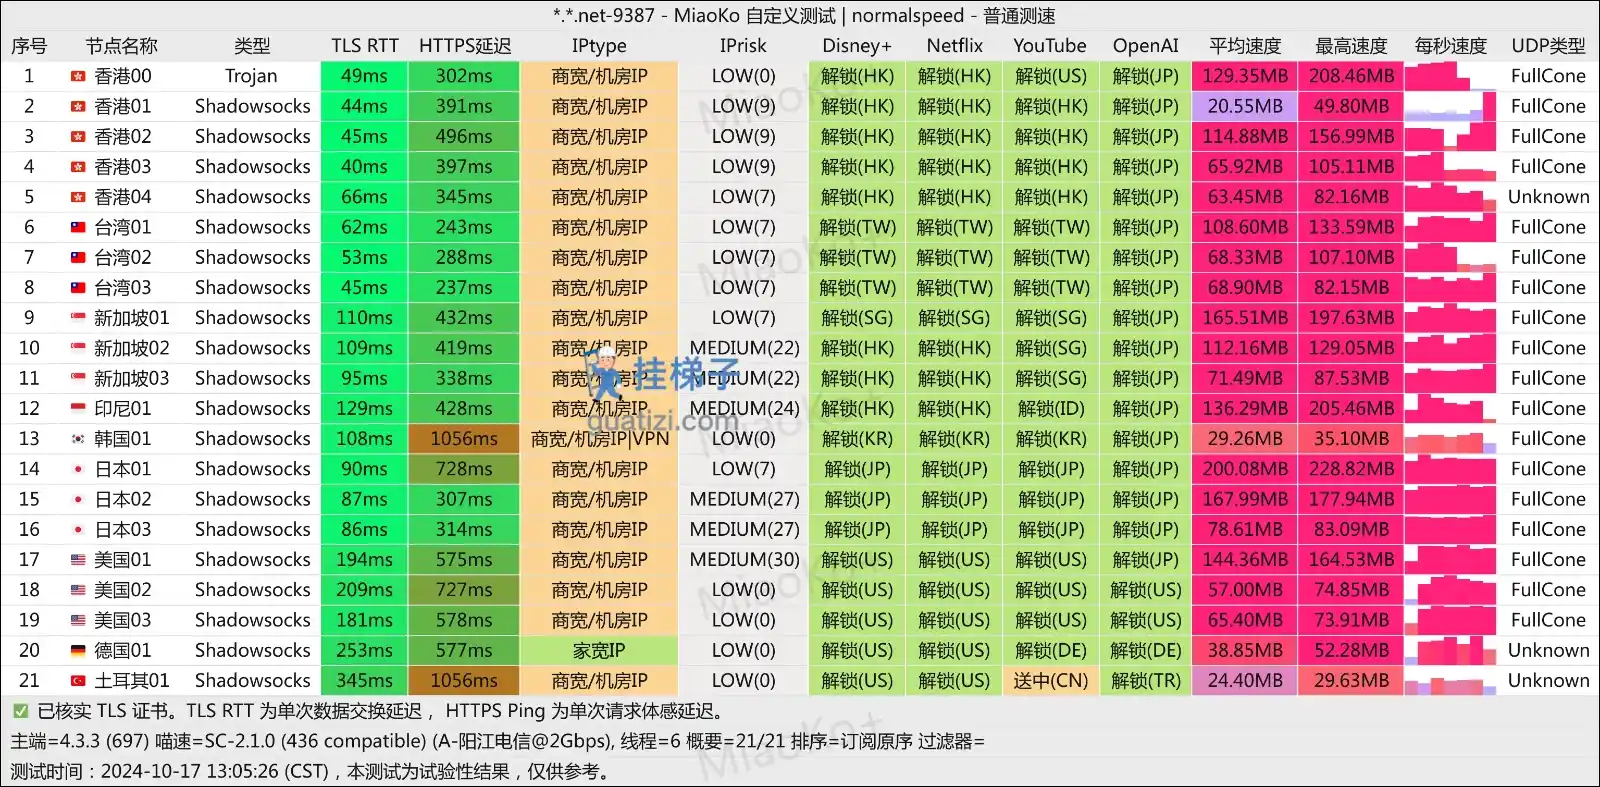Click the 每秒速度 column header
Screen dimensions: 1600x787
coord(1451,46)
